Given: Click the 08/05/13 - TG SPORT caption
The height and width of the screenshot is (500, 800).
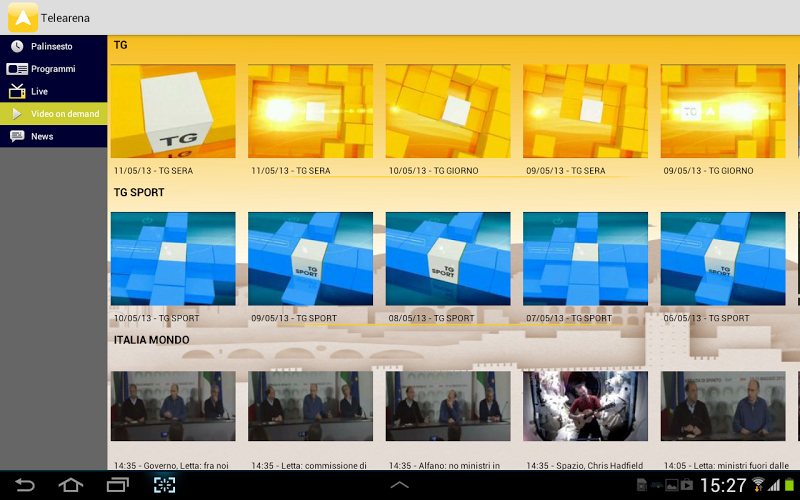Looking at the screenshot, I should 432,318.
